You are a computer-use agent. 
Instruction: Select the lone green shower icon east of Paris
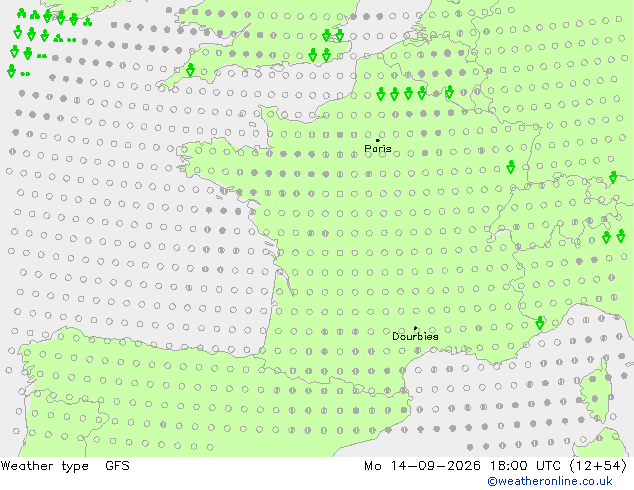[x=511, y=167]
